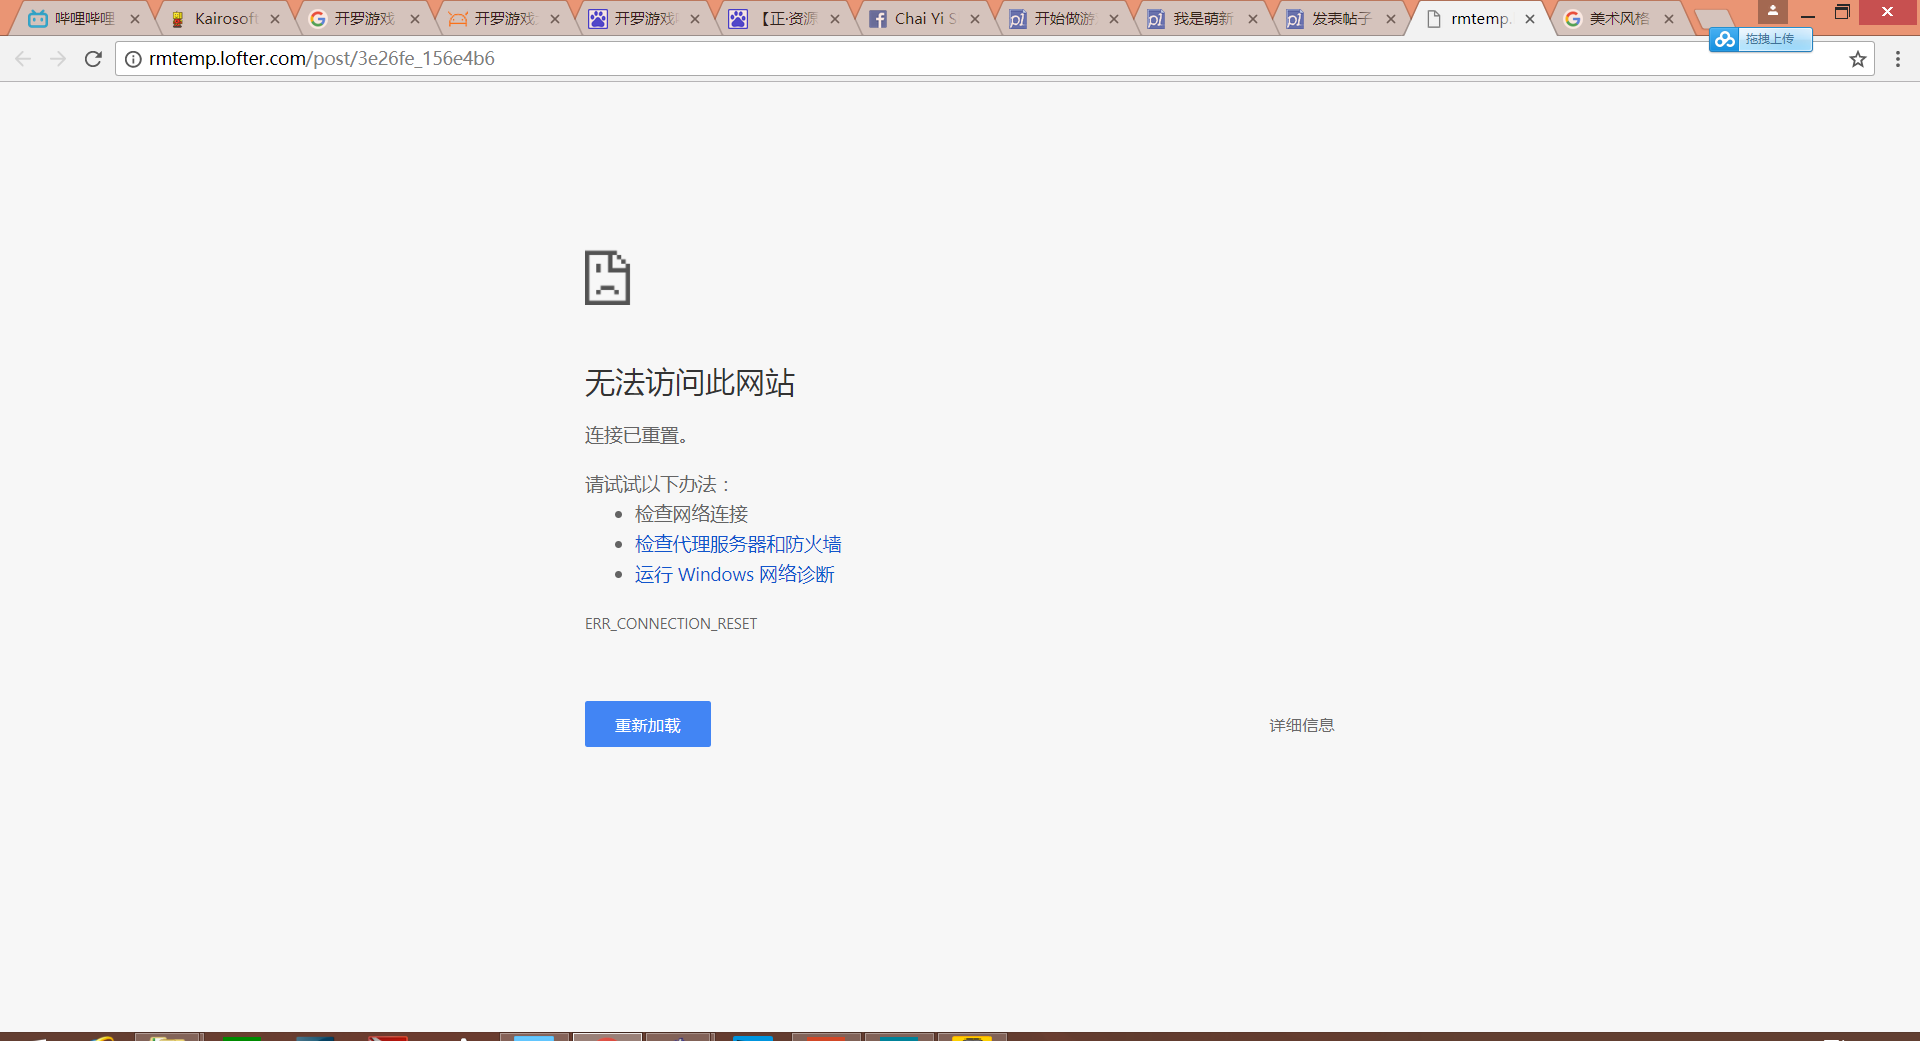Reload the page using the toolbar refresh icon
The height and width of the screenshot is (1041, 1920).
click(x=93, y=59)
